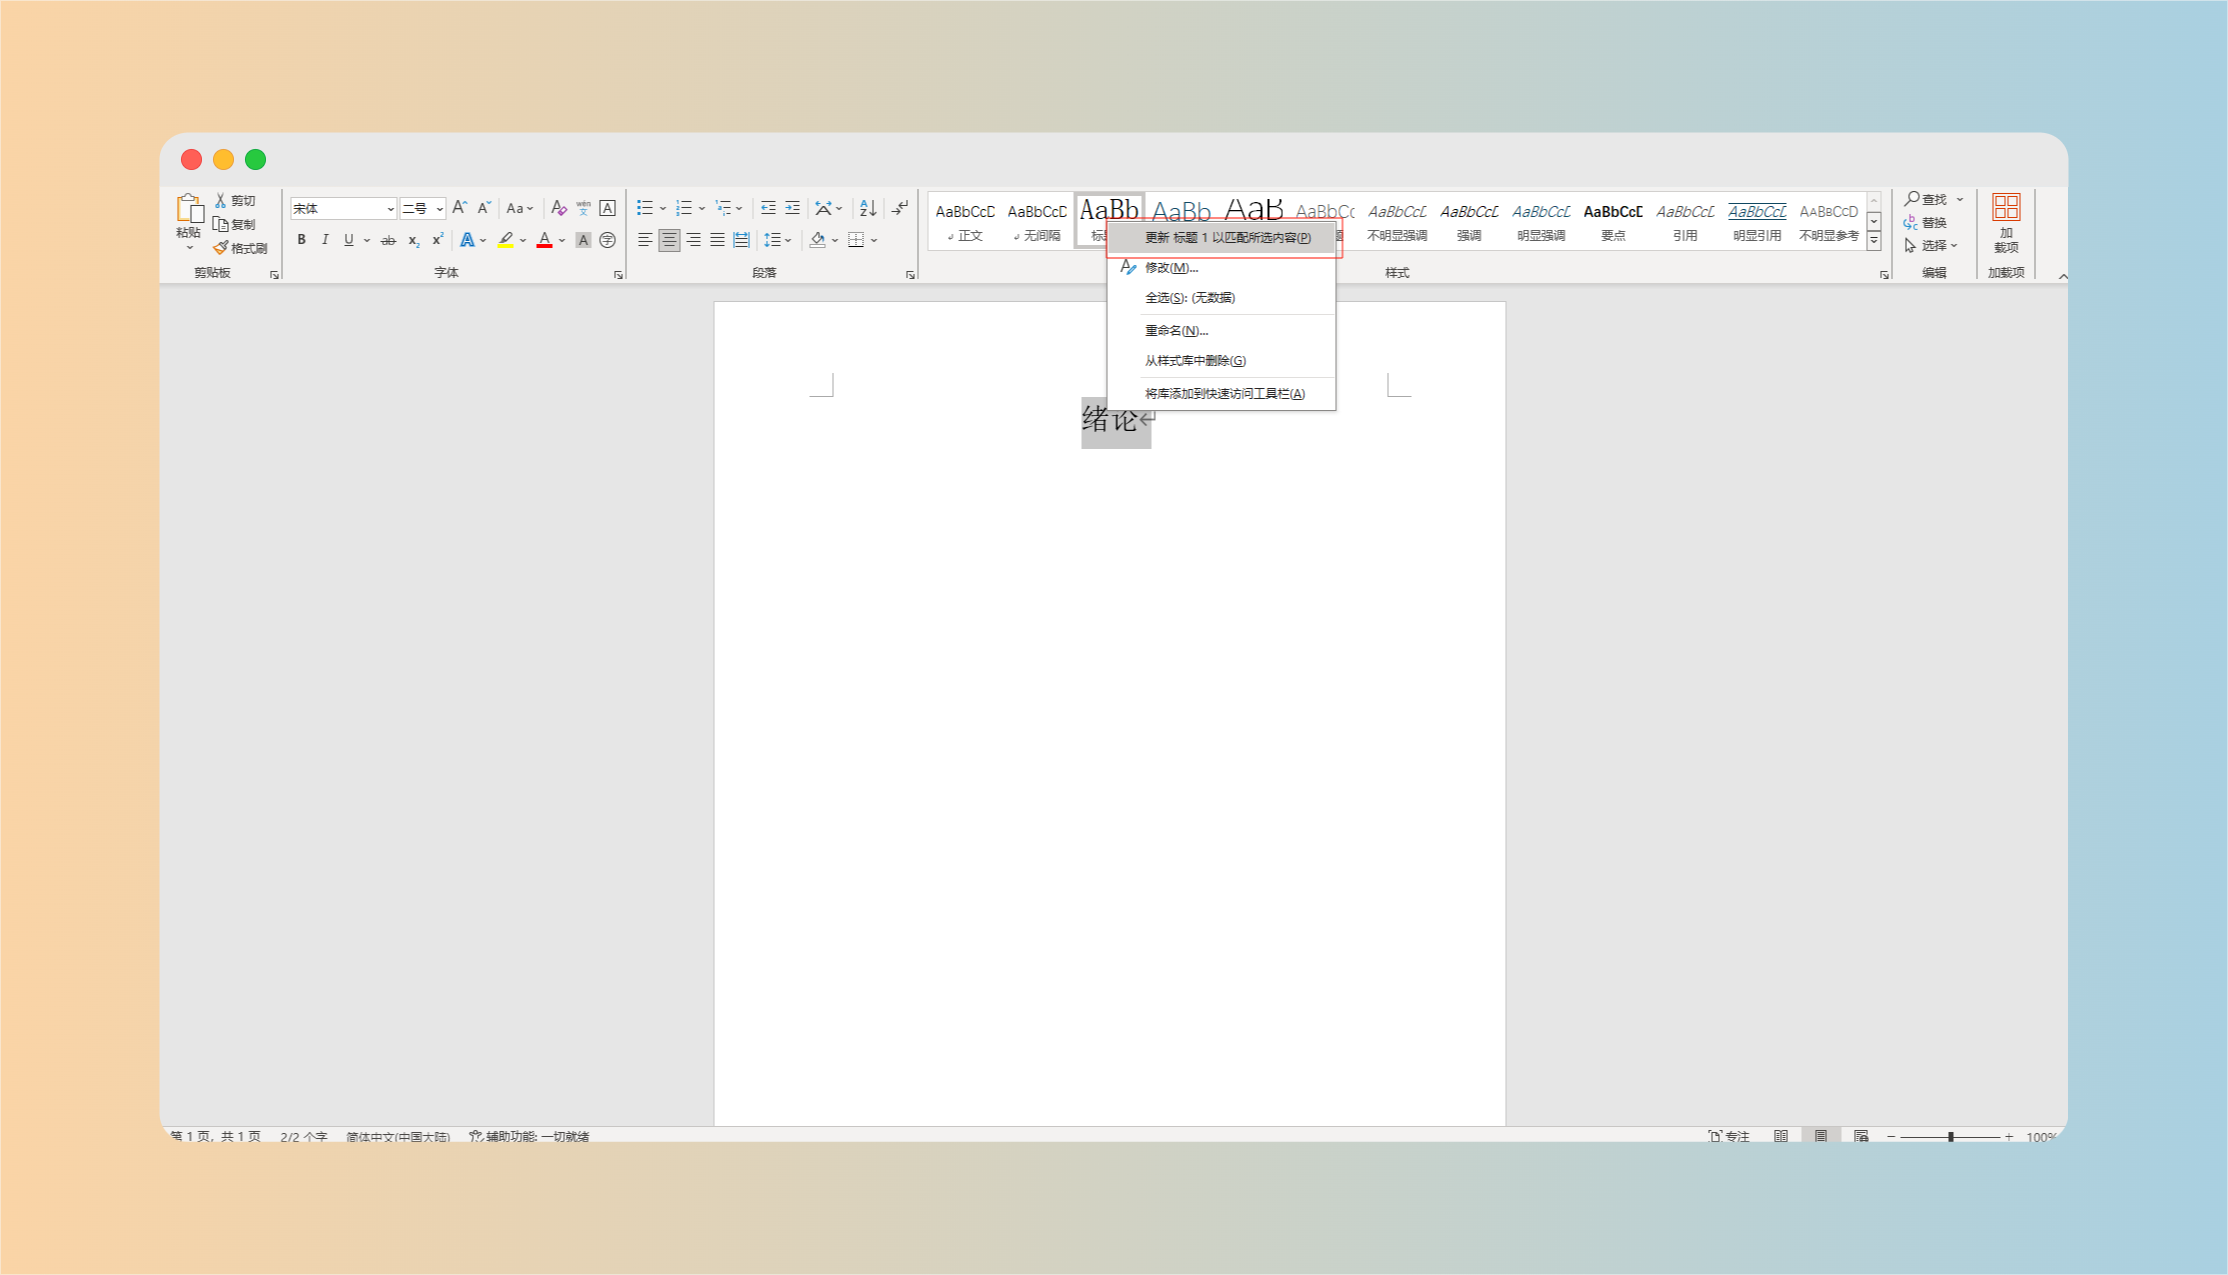2228x1275 pixels.
Task: Click the Show Paragraph Marks icon
Action: coord(900,208)
